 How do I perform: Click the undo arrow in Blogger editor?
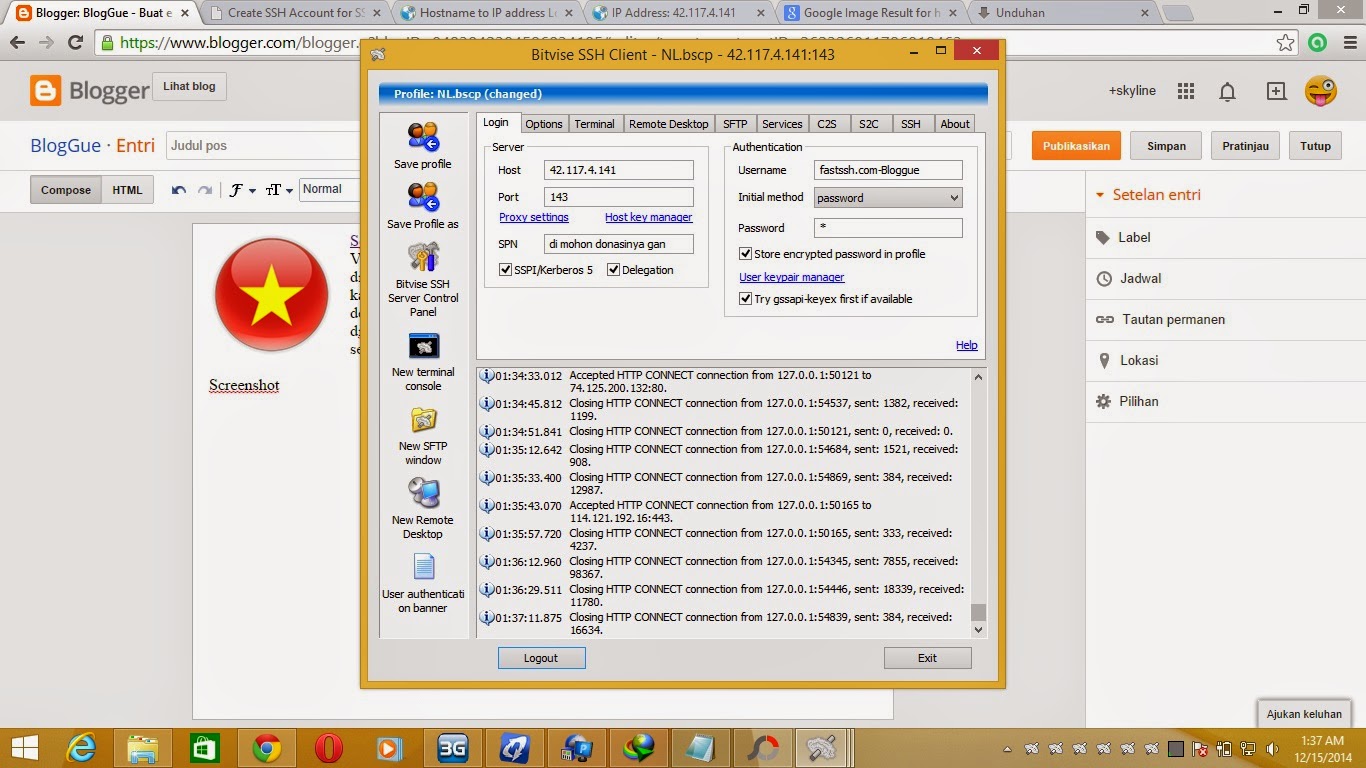coord(179,190)
